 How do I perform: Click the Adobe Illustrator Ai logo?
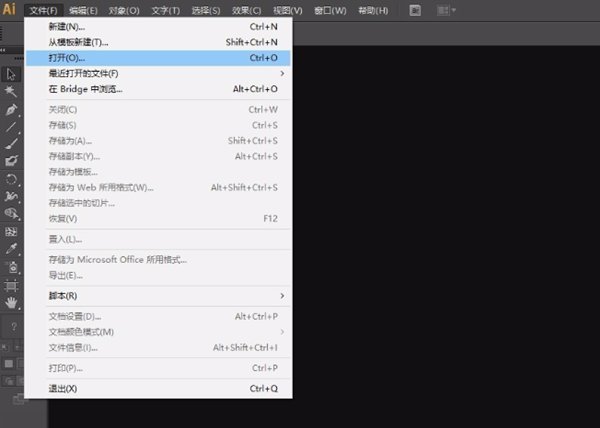tap(9, 8)
